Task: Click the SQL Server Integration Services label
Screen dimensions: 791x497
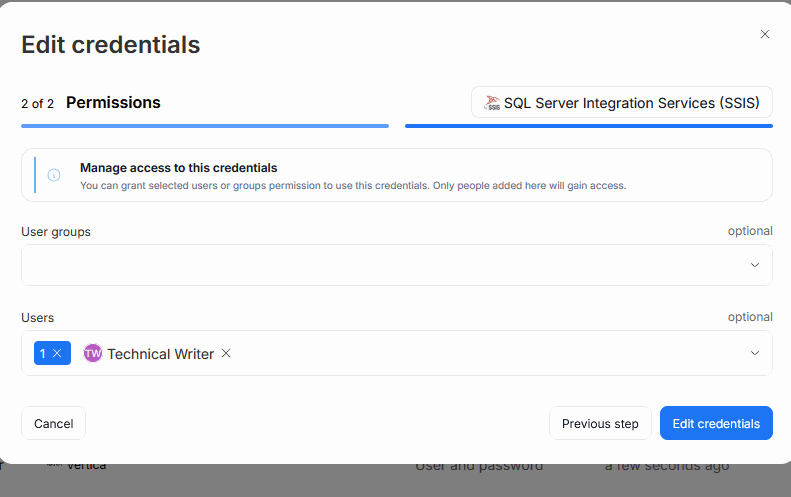Action: (631, 103)
